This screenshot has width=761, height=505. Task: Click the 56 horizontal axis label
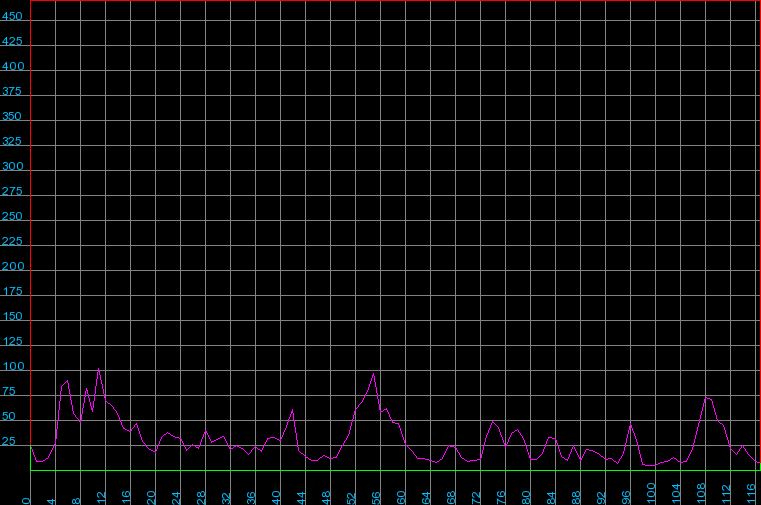pyautogui.click(x=377, y=498)
